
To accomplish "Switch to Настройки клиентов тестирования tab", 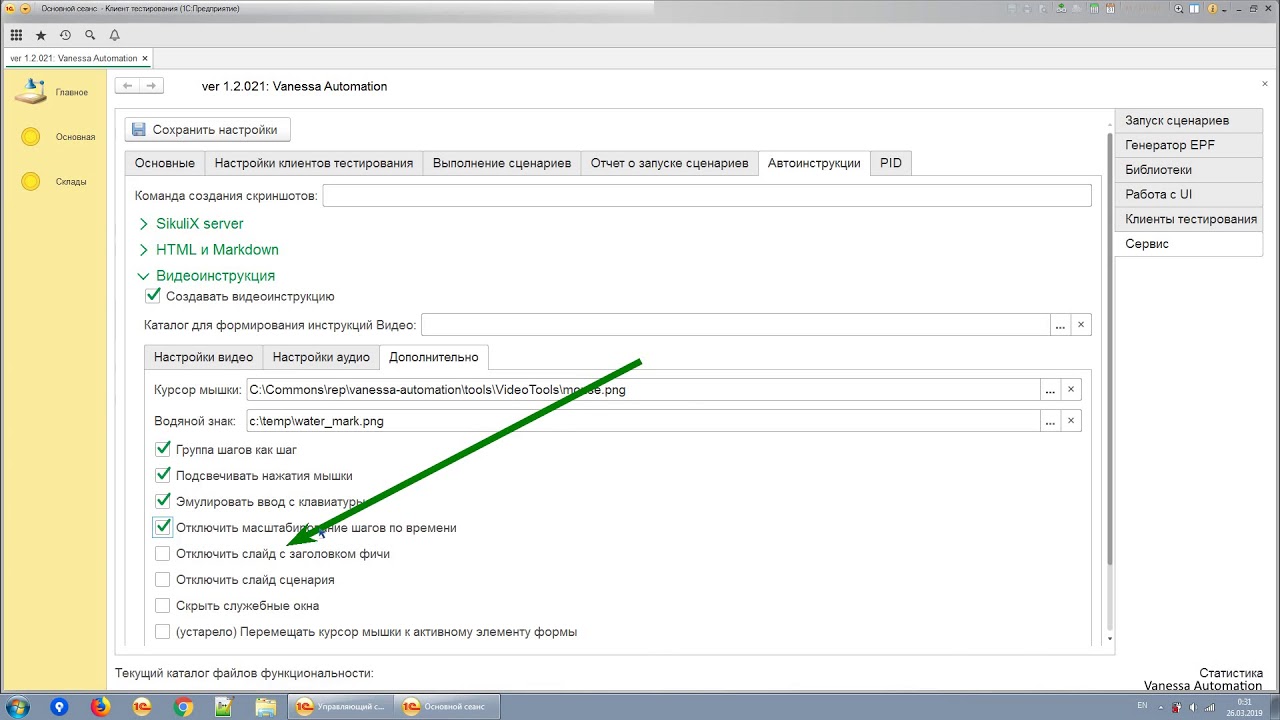I will [x=314, y=163].
